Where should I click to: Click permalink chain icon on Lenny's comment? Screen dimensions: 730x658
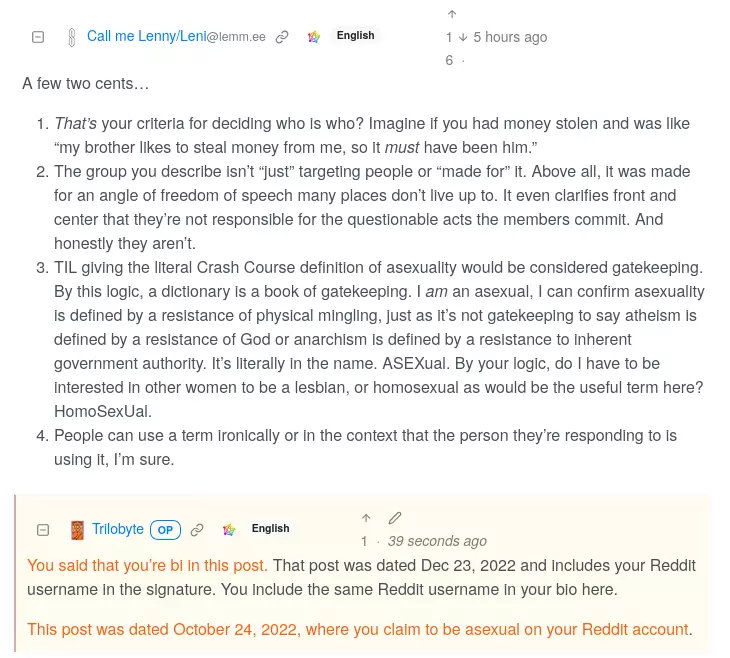click(282, 37)
